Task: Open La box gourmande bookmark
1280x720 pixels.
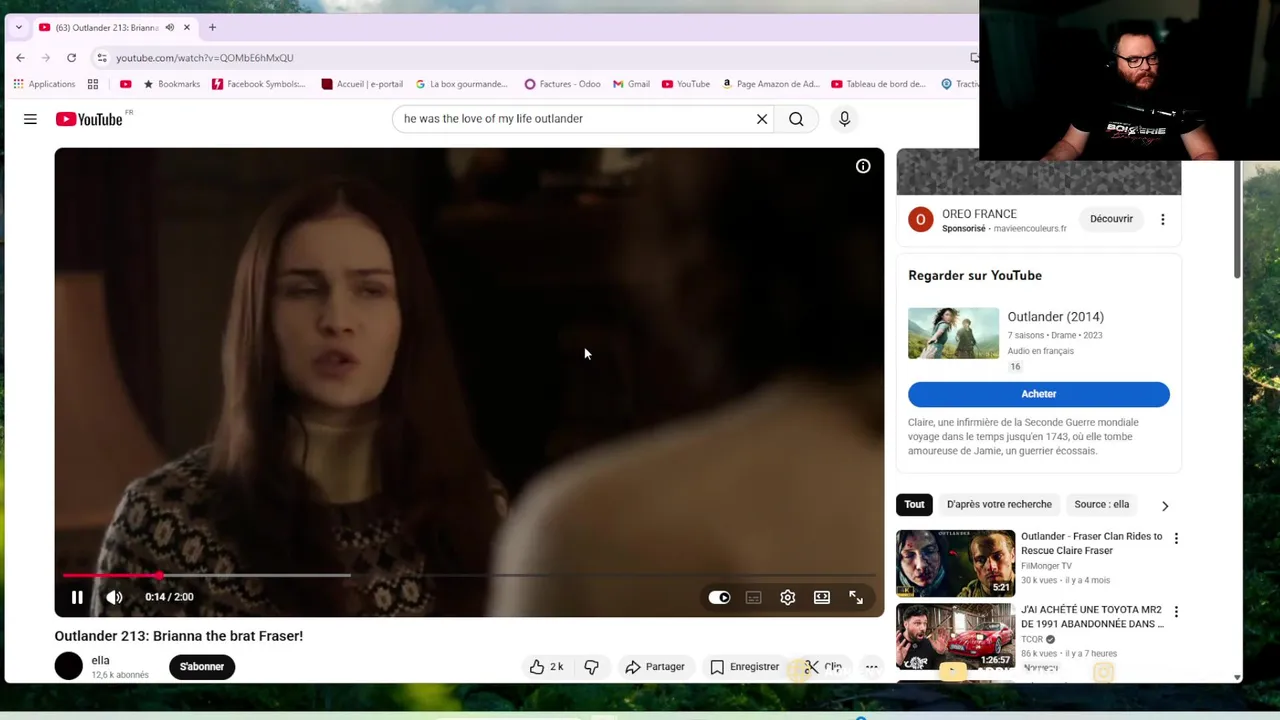Action: tap(462, 84)
